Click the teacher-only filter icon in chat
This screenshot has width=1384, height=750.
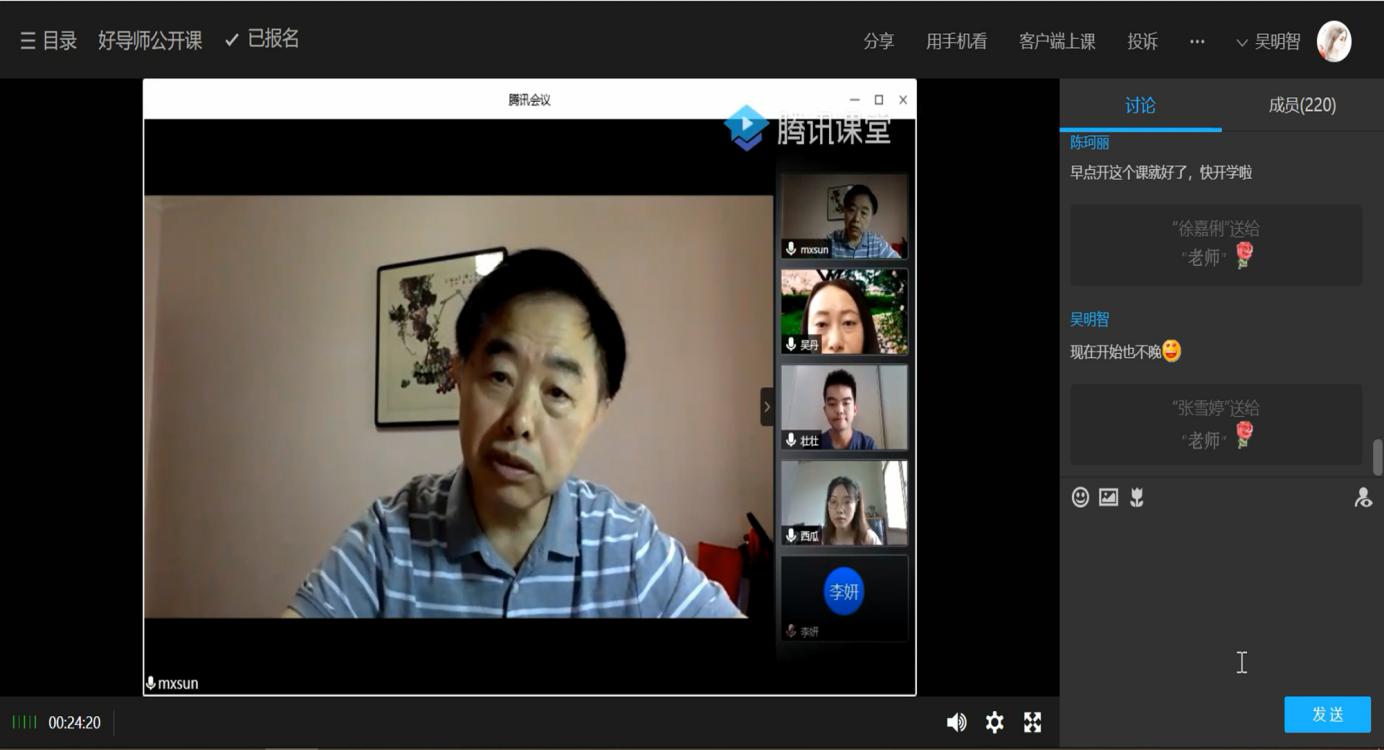tap(1363, 497)
